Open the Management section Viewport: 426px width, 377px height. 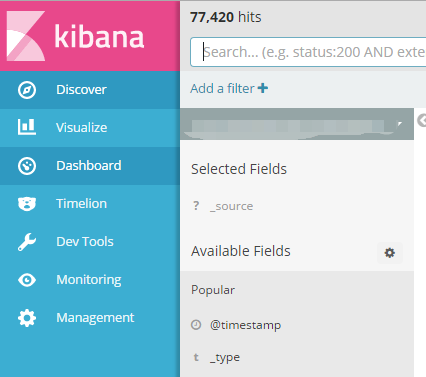pyautogui.click(x=90, y=318)
